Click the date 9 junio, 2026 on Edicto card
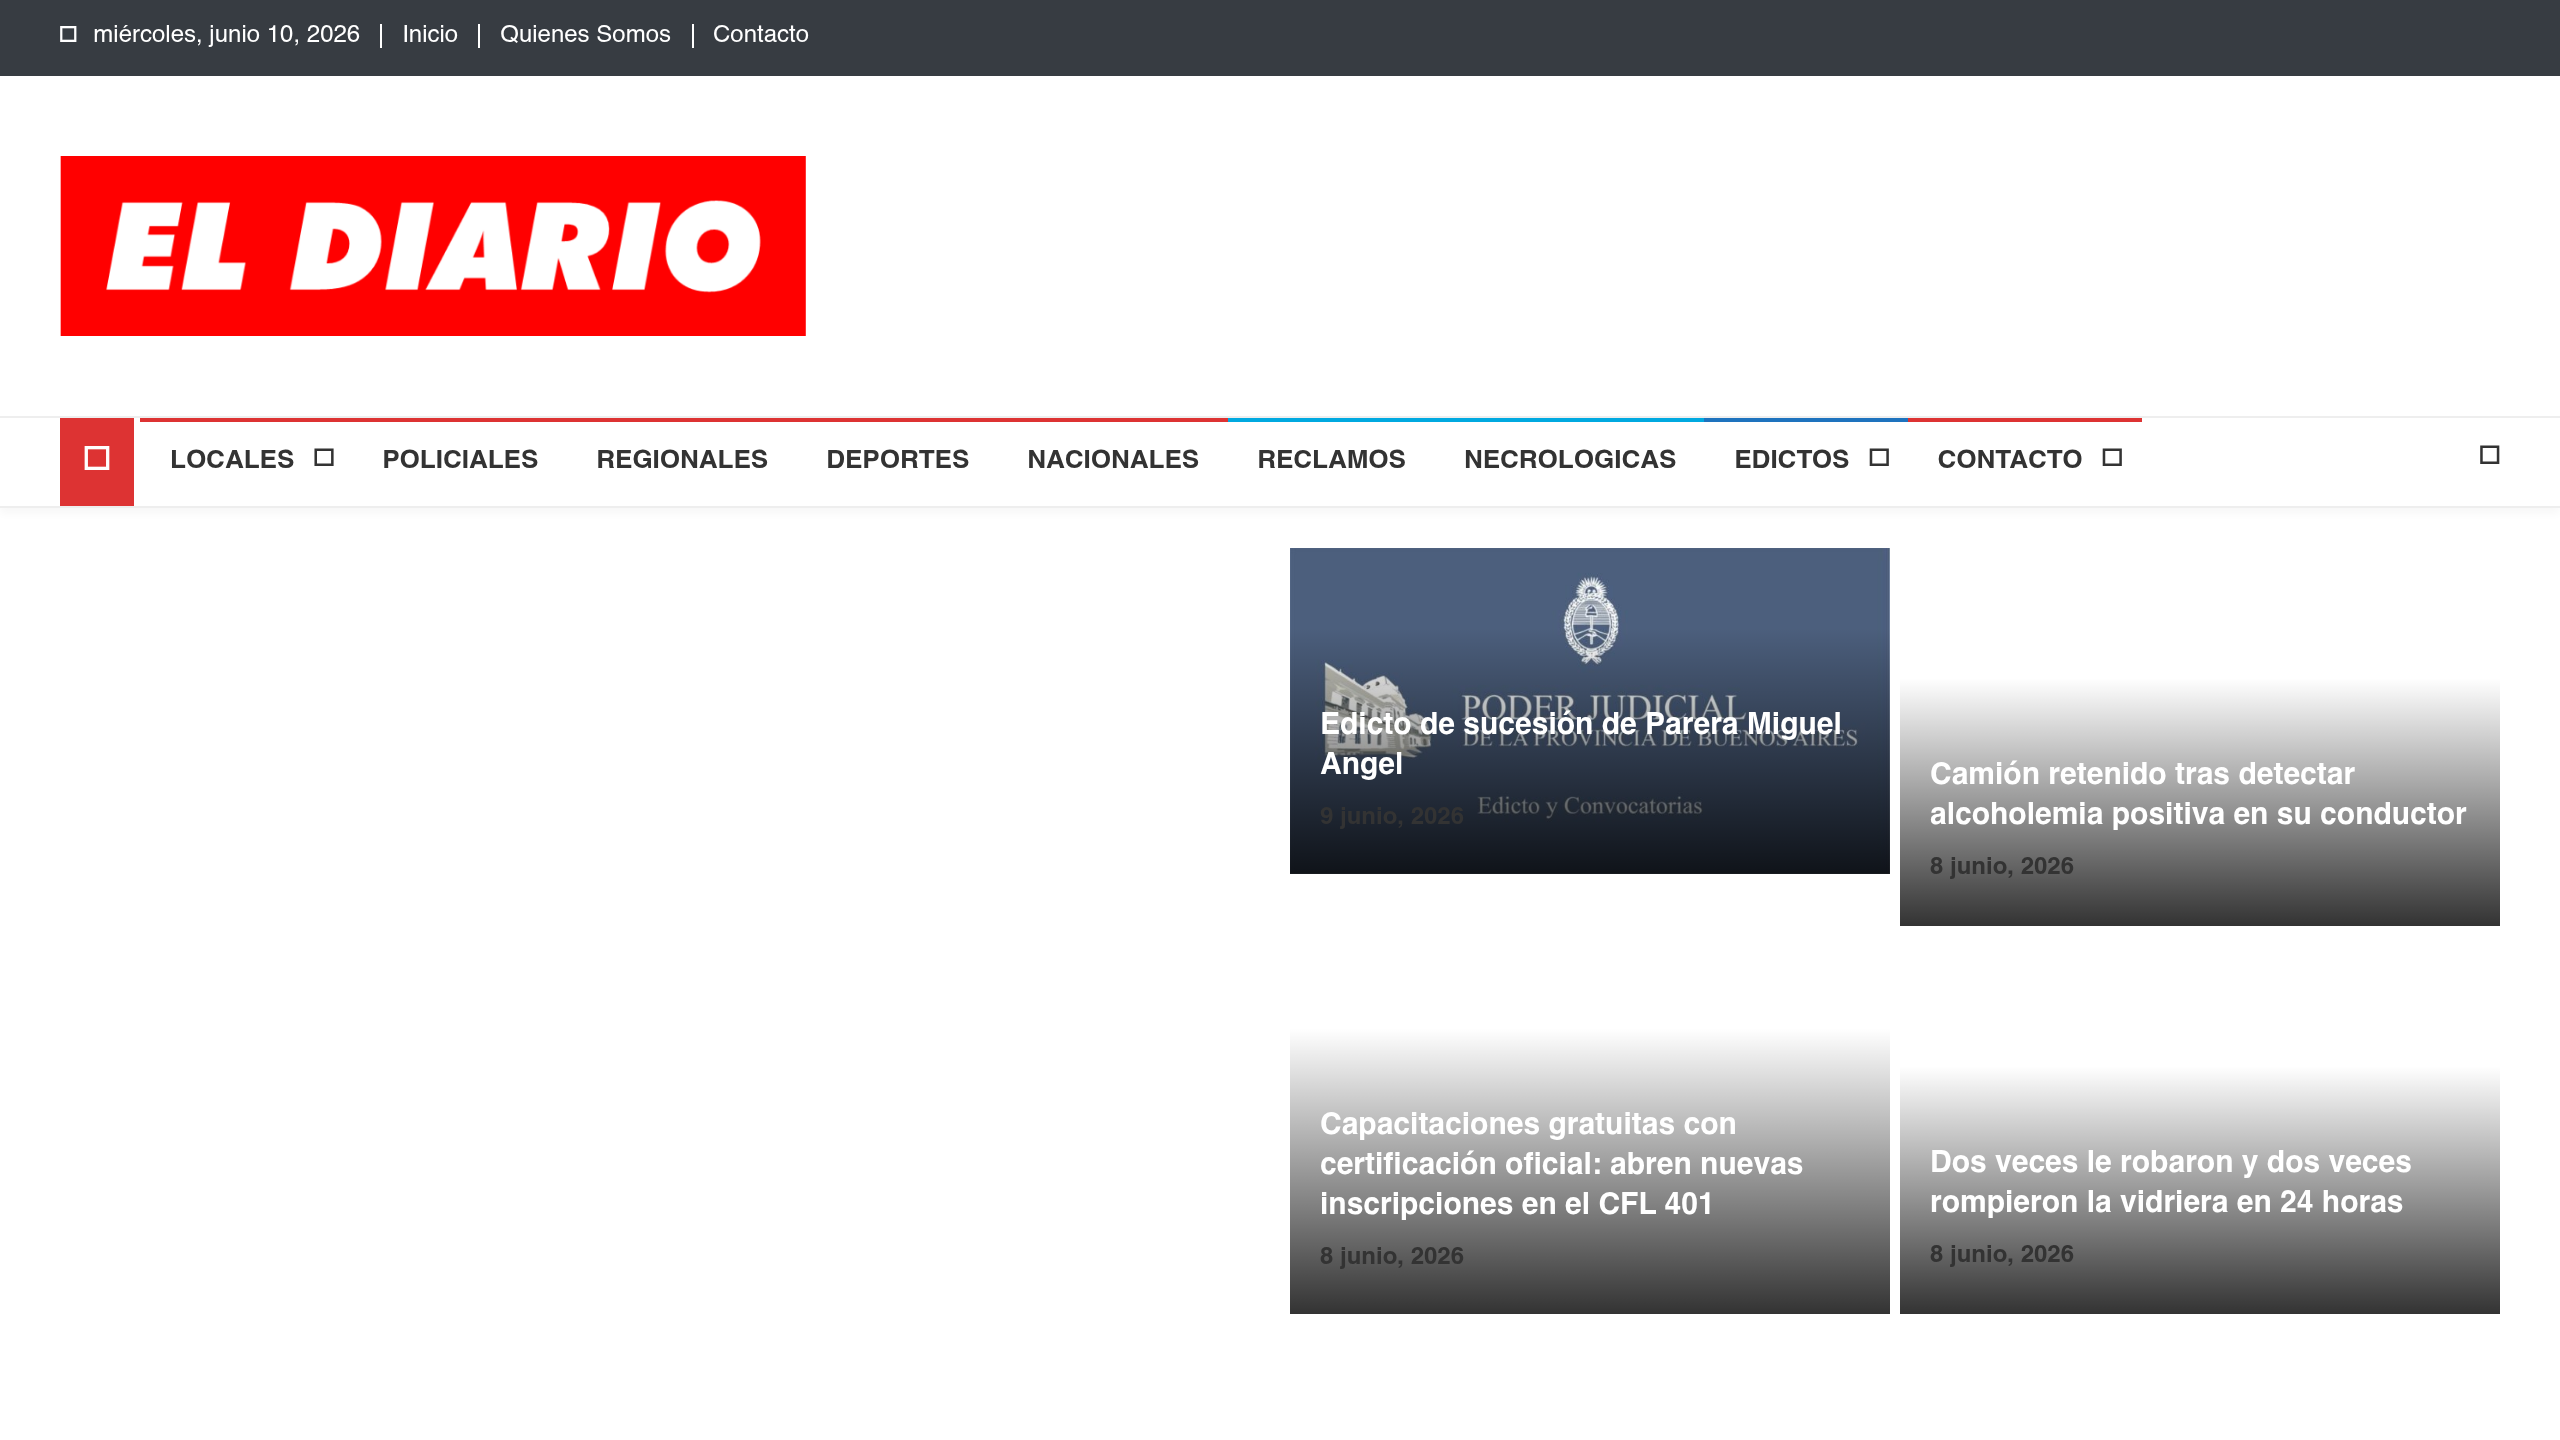The width and height of the screenshot is (2560, 1440). coord(1391,816)
